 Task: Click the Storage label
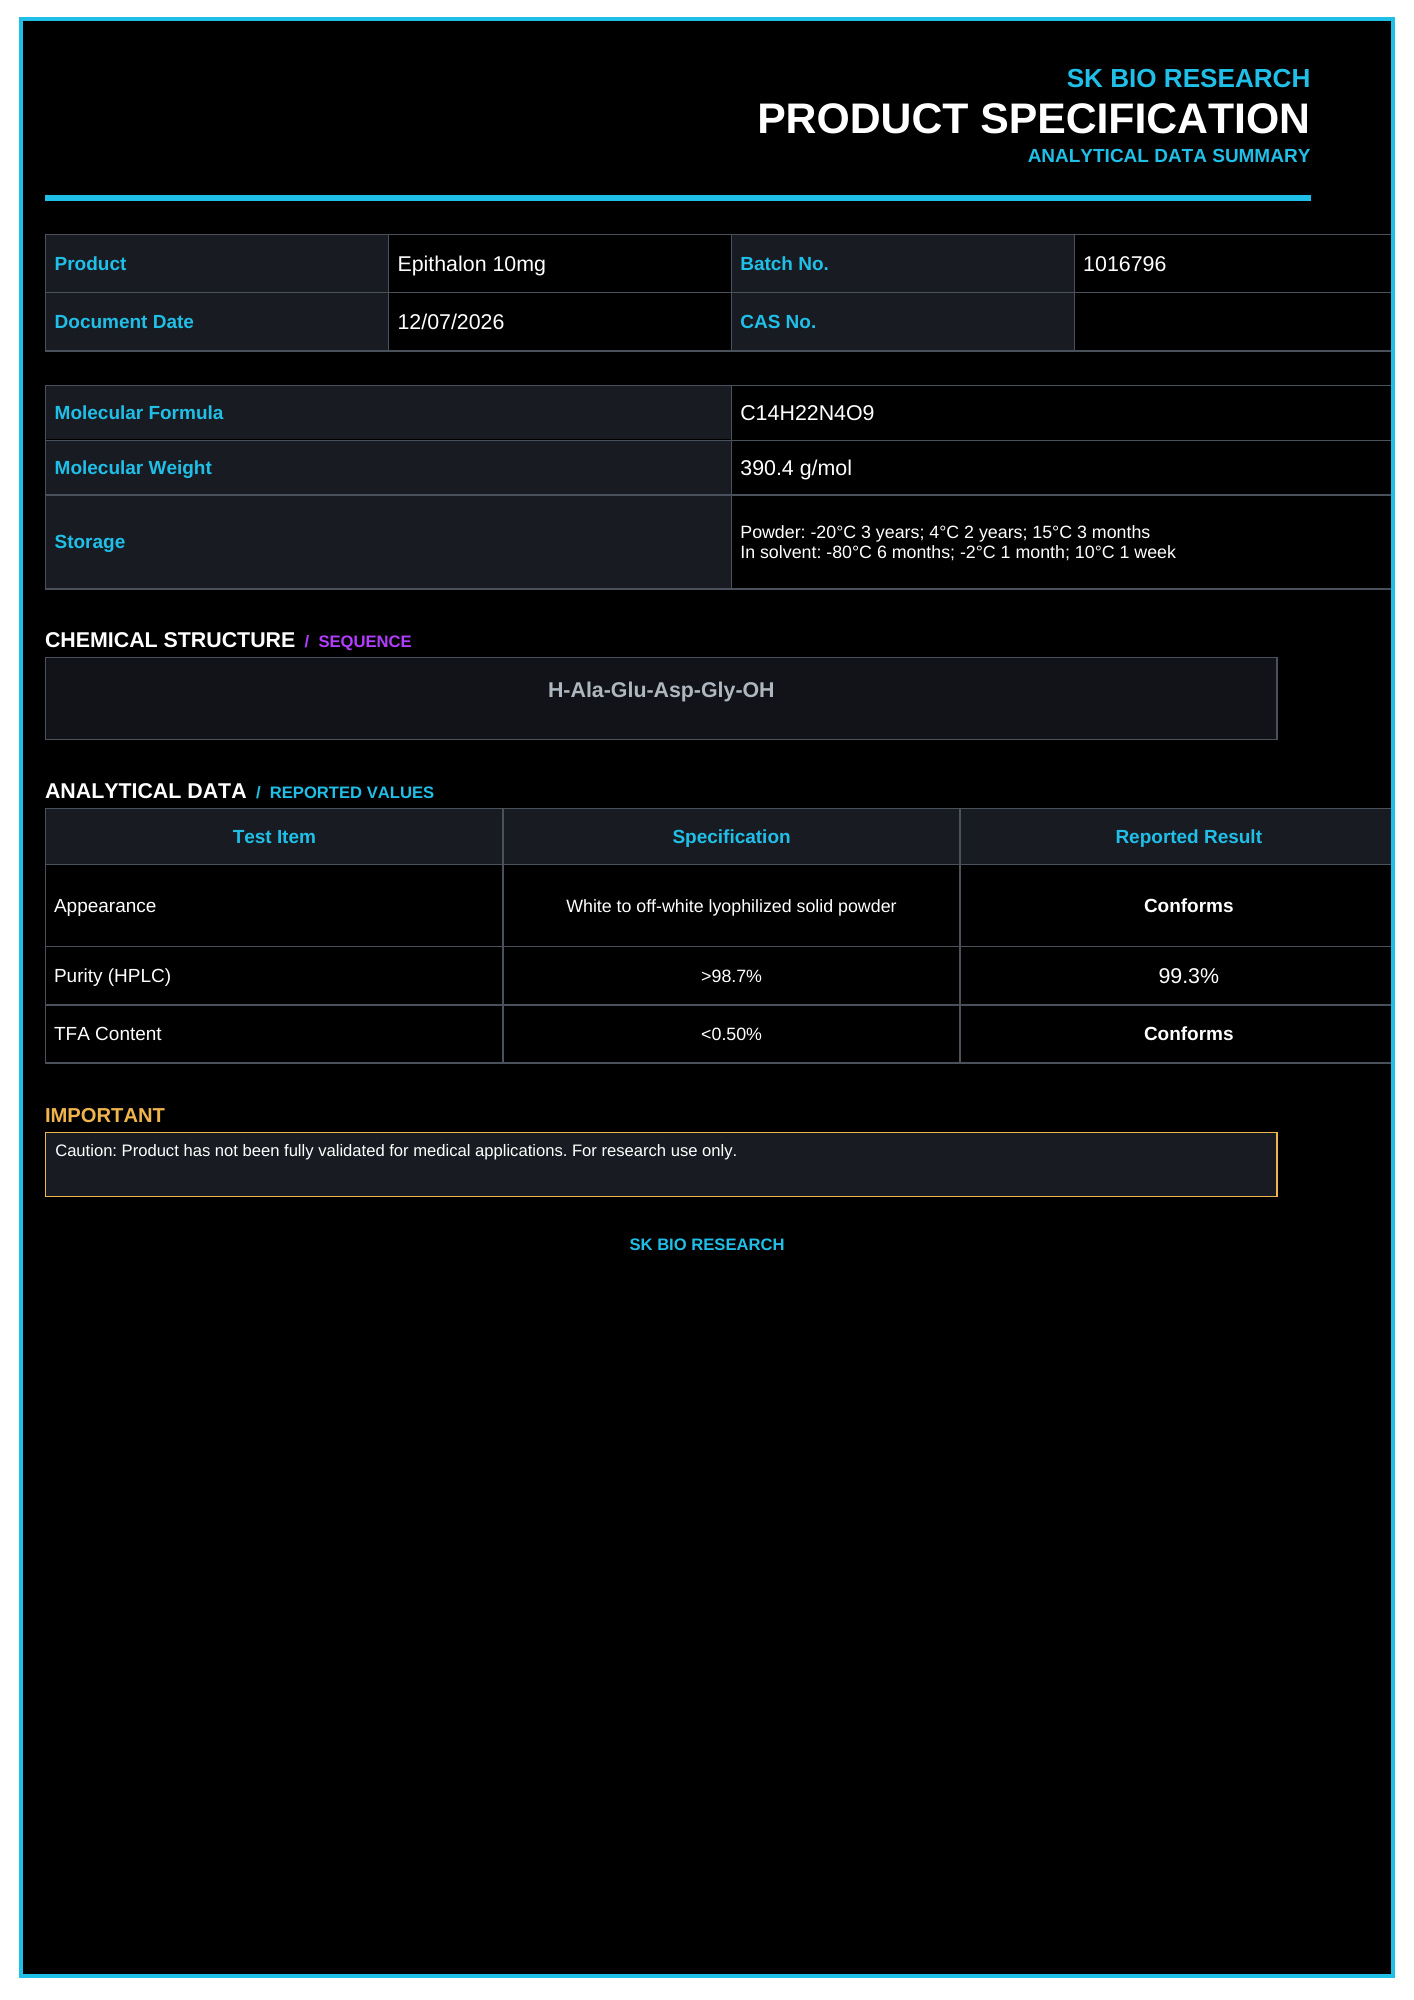tap(90, 542)
